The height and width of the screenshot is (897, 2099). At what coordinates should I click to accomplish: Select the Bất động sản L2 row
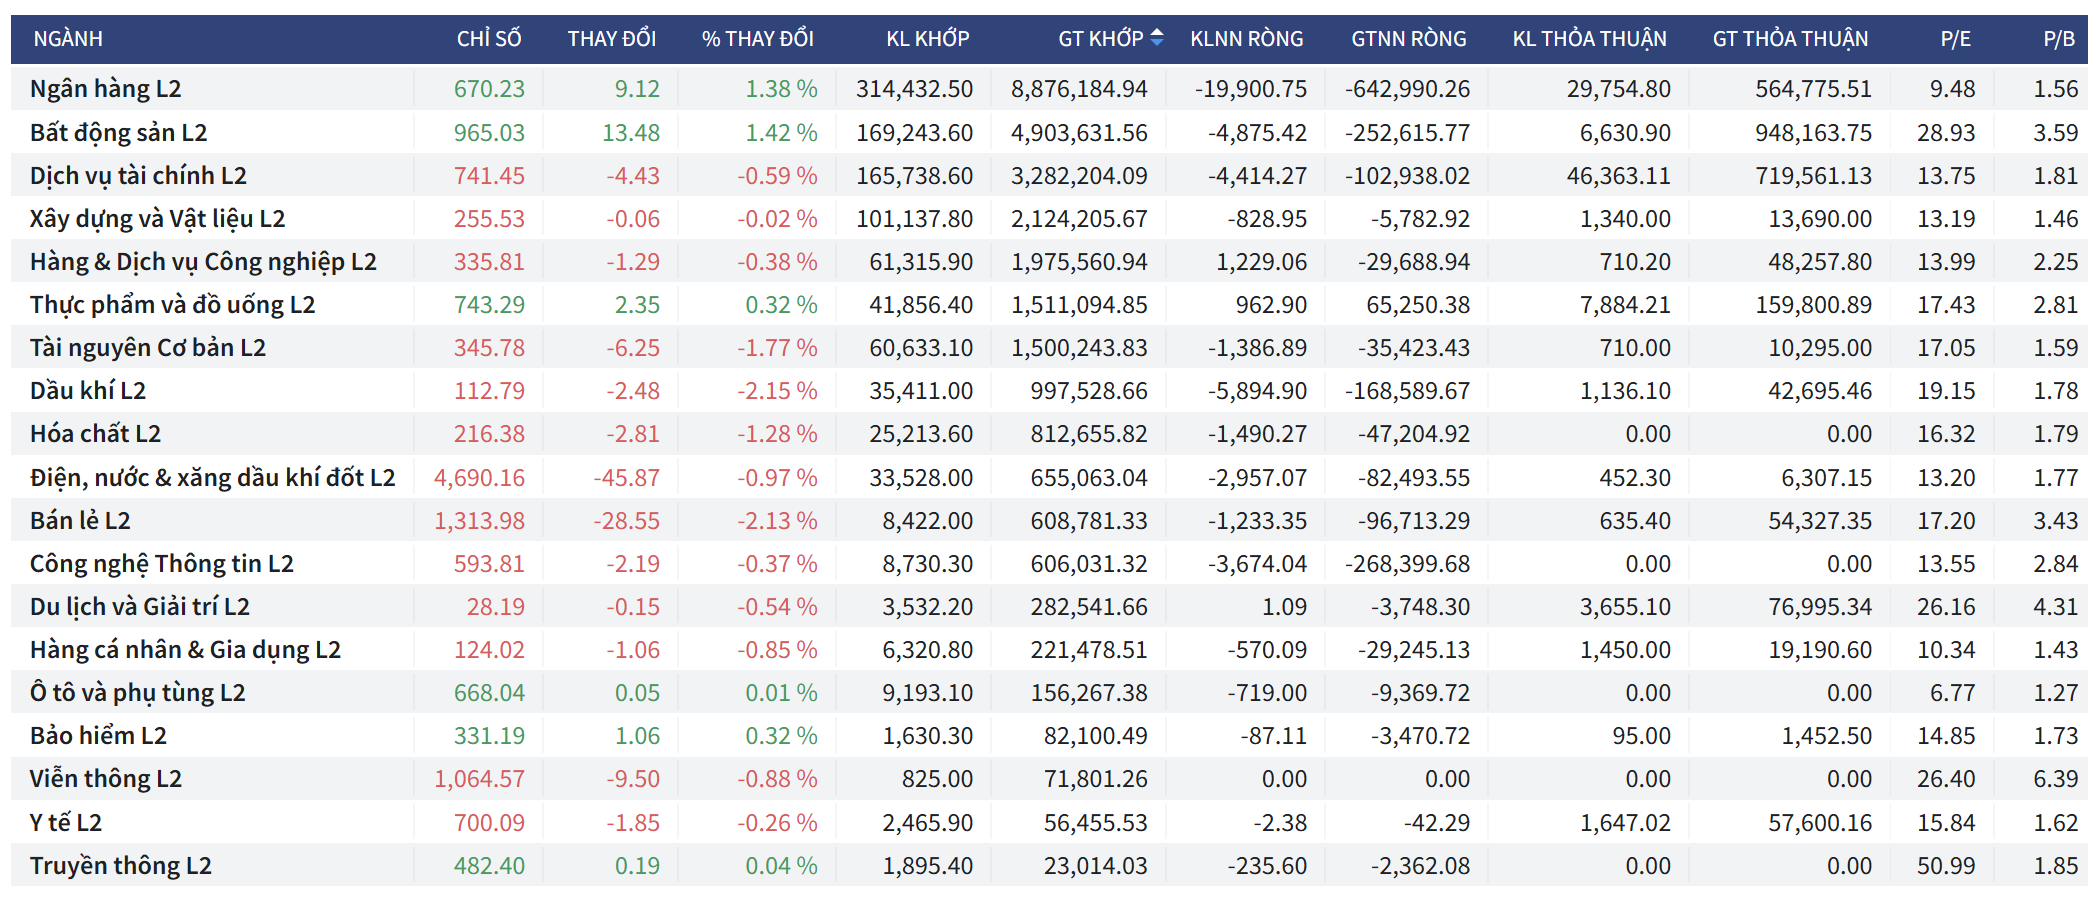pos(119,133)
